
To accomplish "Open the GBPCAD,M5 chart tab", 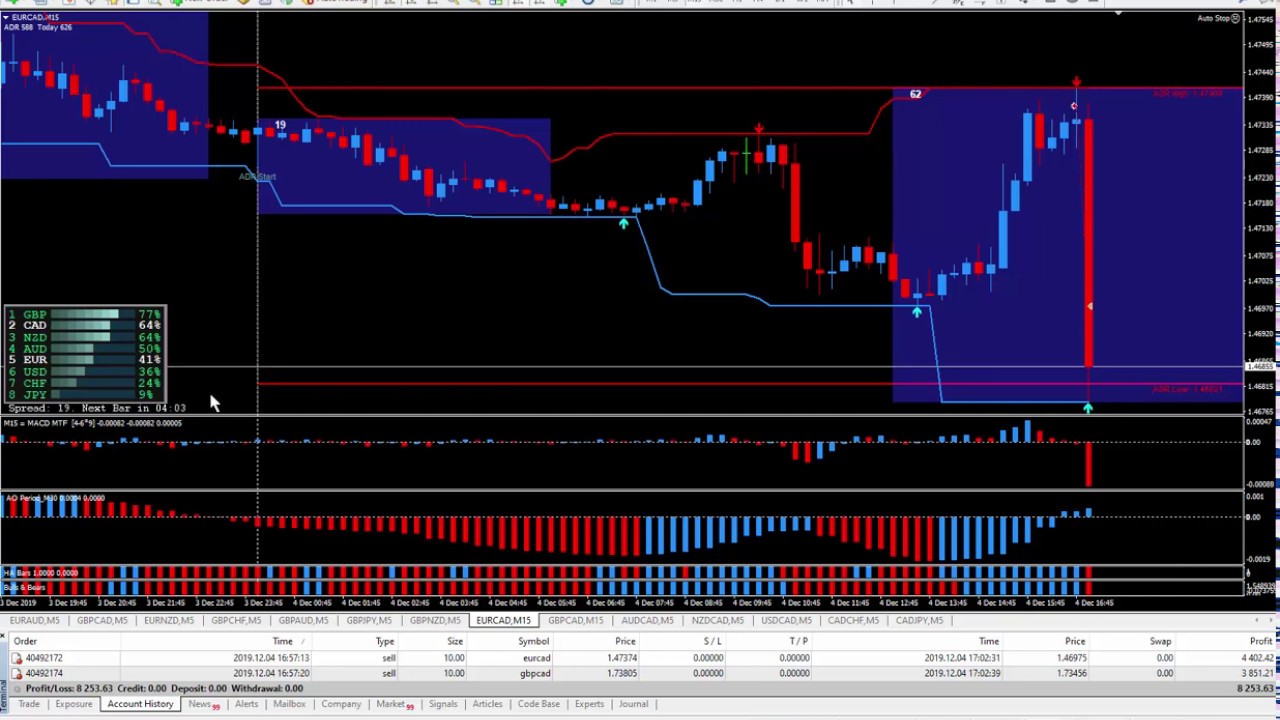I will pyautogui.click(x=102, y=620).
